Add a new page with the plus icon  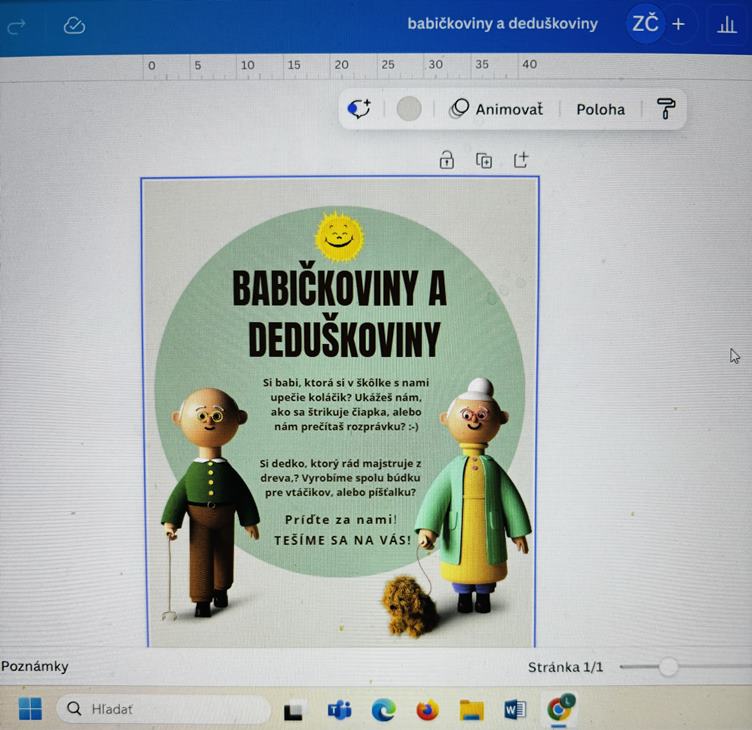(x=521, y=160)
